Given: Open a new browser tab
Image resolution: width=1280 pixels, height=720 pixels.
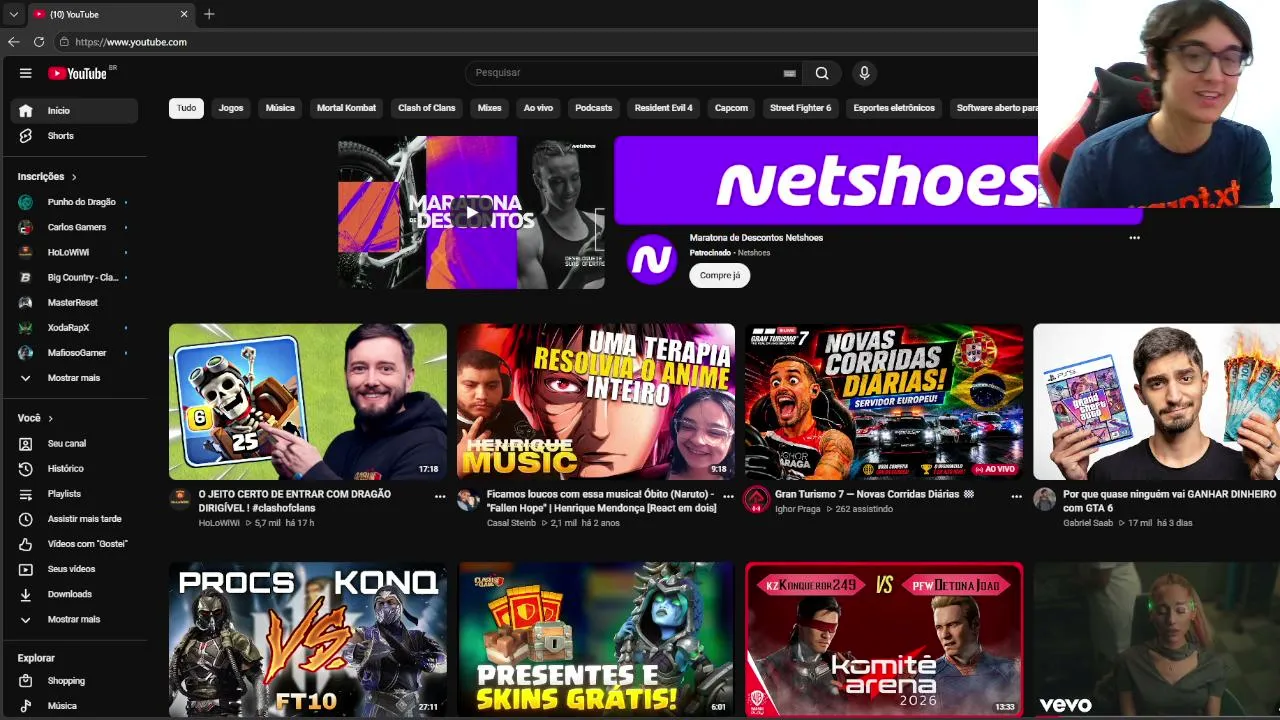Looking at the screenshot, I should coord(209,14).
